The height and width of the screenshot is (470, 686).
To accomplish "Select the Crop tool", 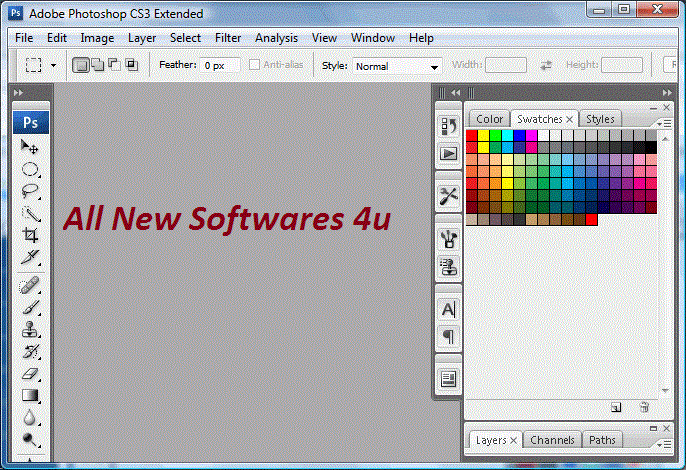I will (x=30, y=235).
